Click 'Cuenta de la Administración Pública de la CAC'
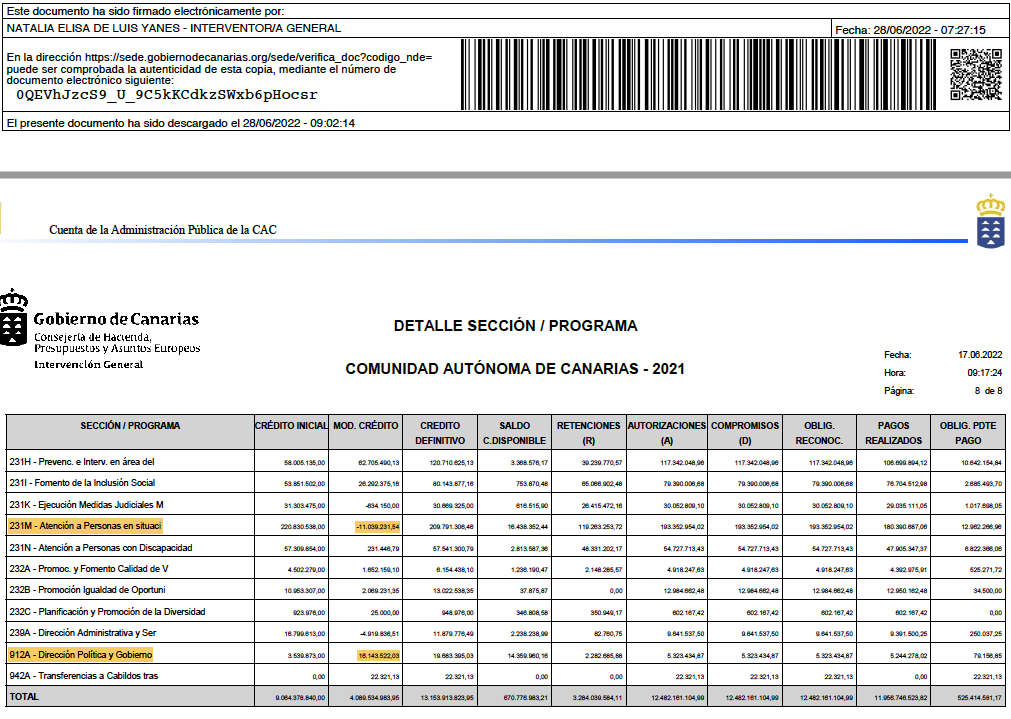Viewport: 1011px width, 719px height. [162, 230]
